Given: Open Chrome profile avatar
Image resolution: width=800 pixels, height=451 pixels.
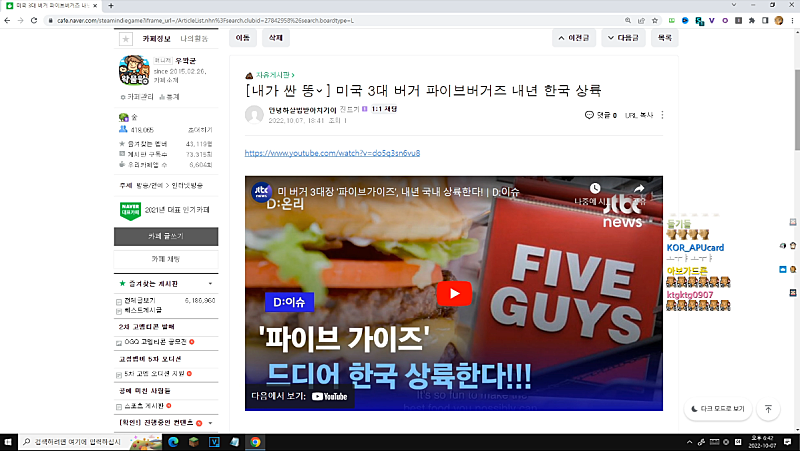Looking at the screenshot, I should (779, 20).
